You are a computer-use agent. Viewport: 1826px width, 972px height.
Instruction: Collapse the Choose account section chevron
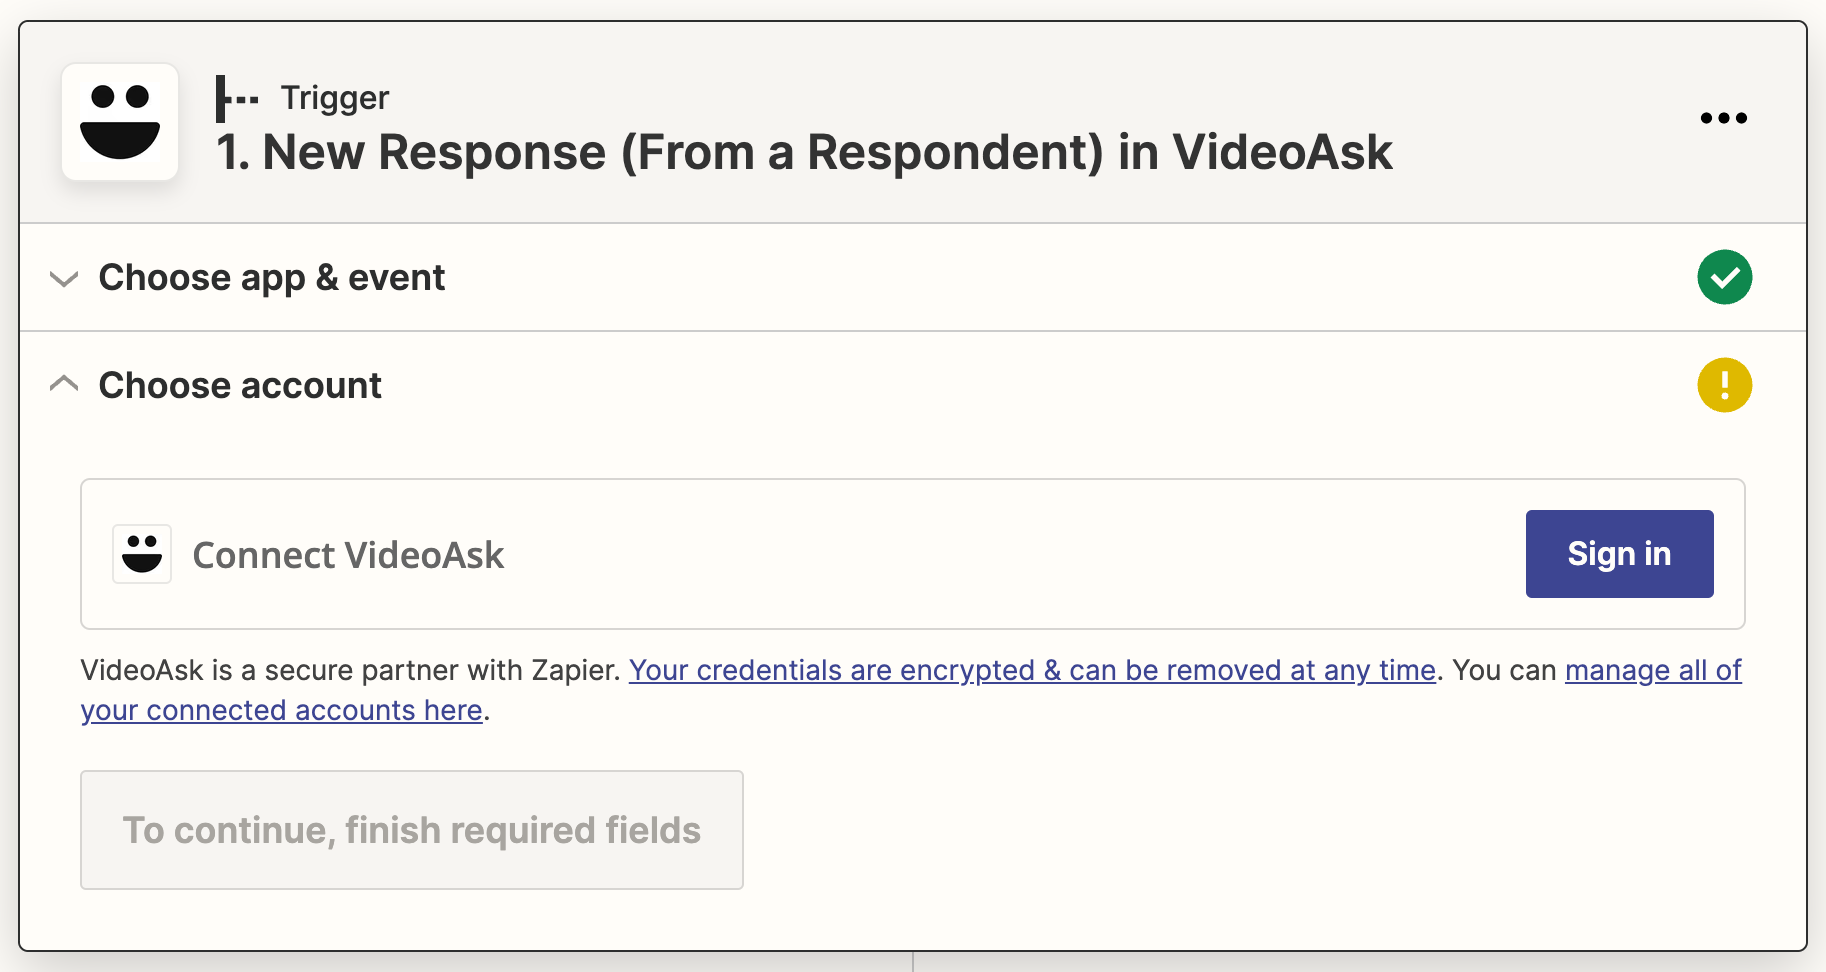(64, 384)
